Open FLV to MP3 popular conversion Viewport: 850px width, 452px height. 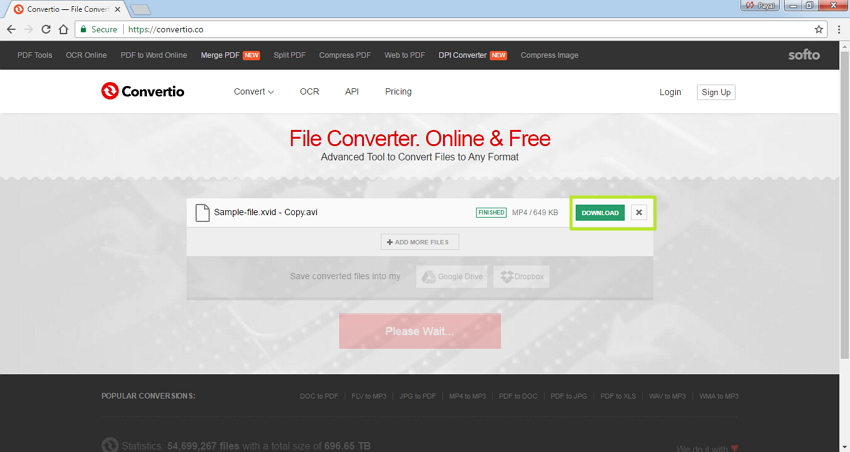(x=369, y=396)
